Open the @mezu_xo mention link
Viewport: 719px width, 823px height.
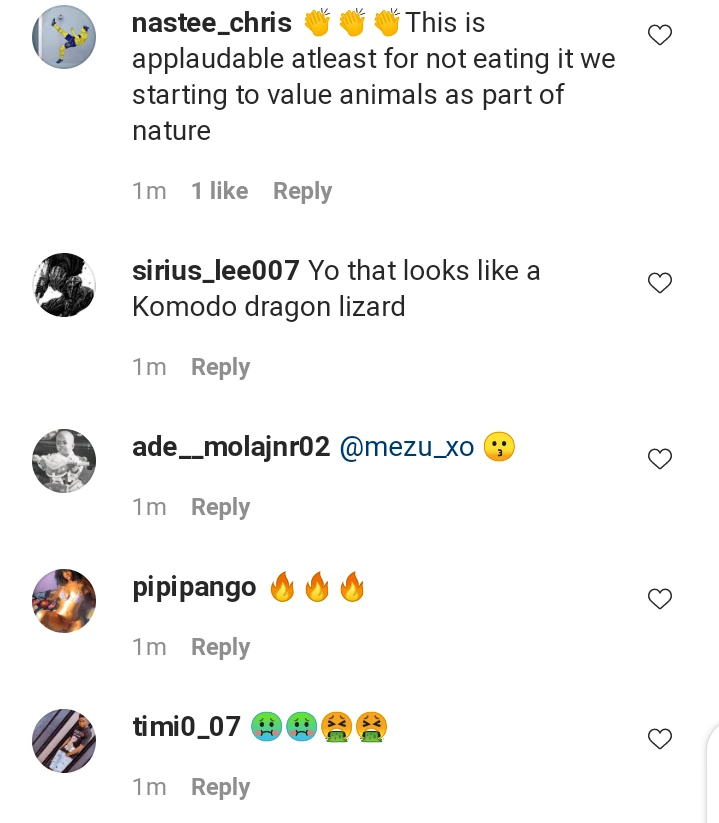pos(407,447)
